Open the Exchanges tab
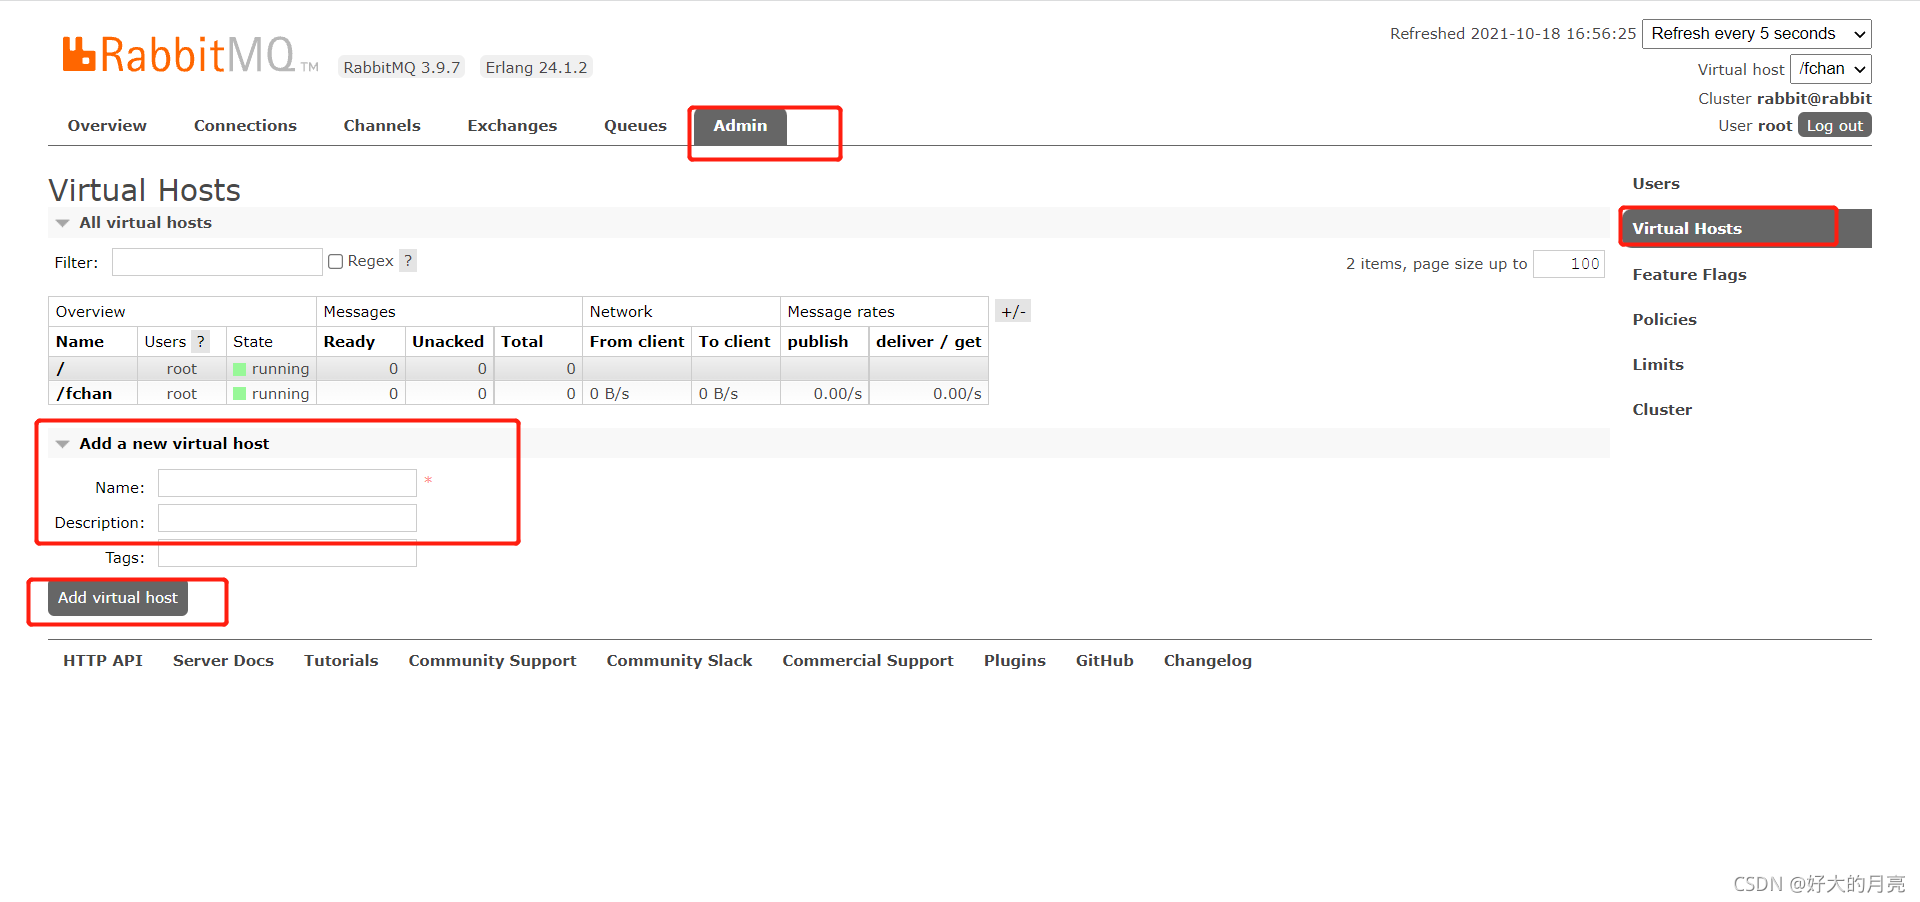Screen dimensions: 1920x902 [512, 126]
